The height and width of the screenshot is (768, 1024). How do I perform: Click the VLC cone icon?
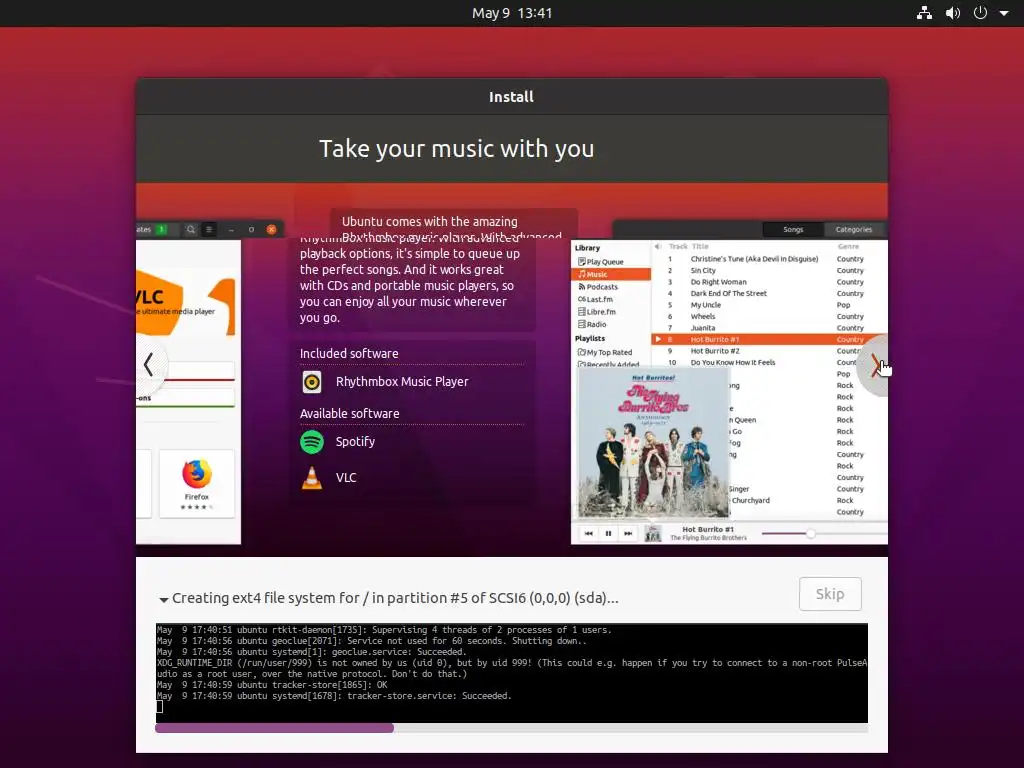coord(312,478)
